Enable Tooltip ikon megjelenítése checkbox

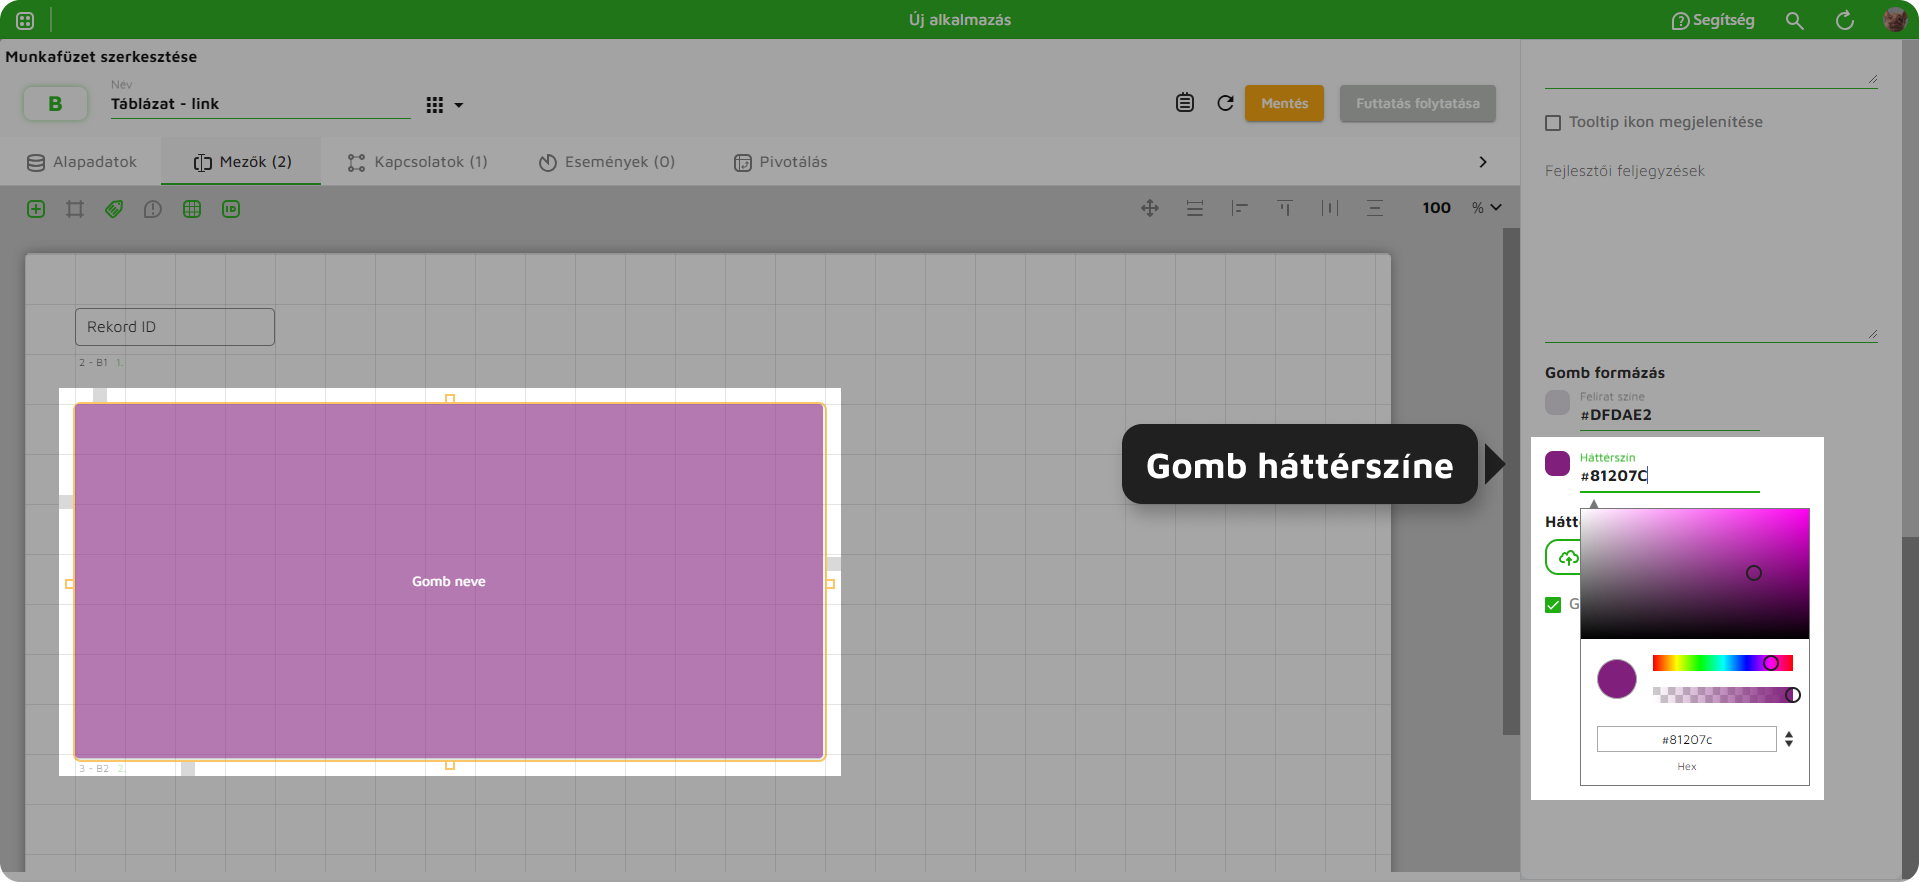click(1553, 123)
